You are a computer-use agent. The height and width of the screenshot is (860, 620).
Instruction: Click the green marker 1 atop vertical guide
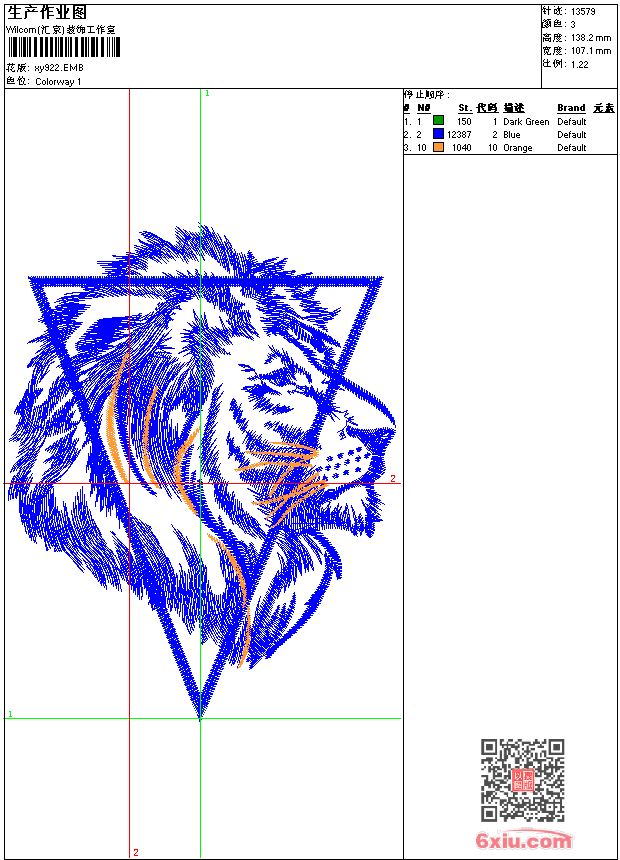point(207,94)
